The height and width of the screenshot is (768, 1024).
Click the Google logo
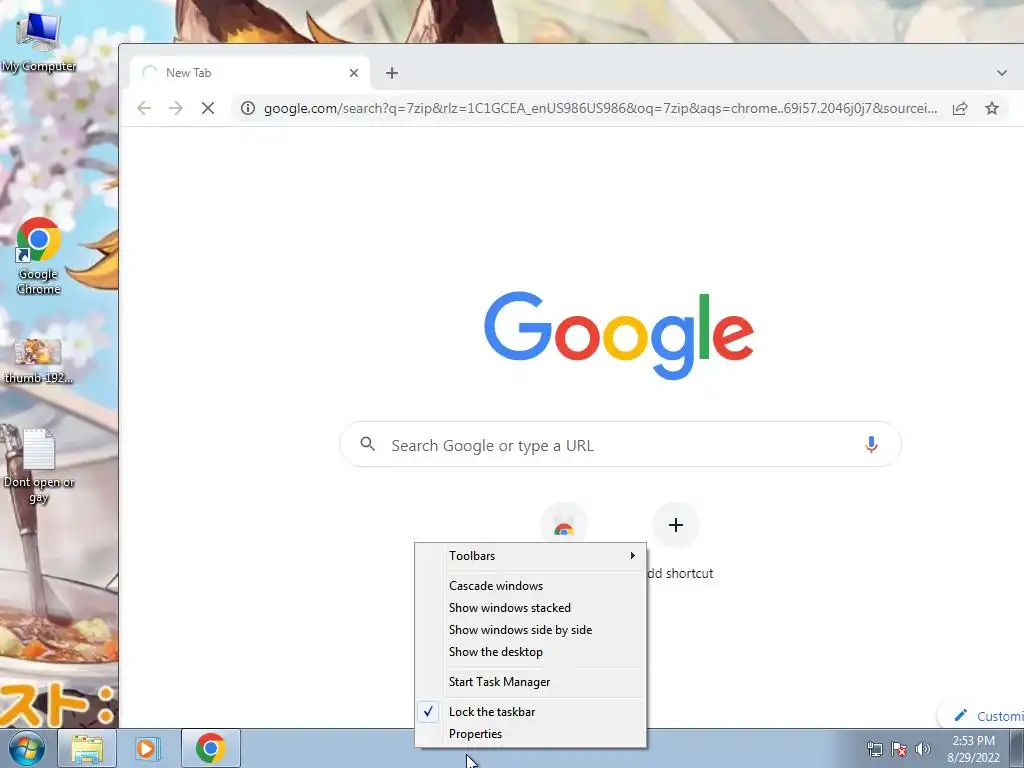point(619,335)
